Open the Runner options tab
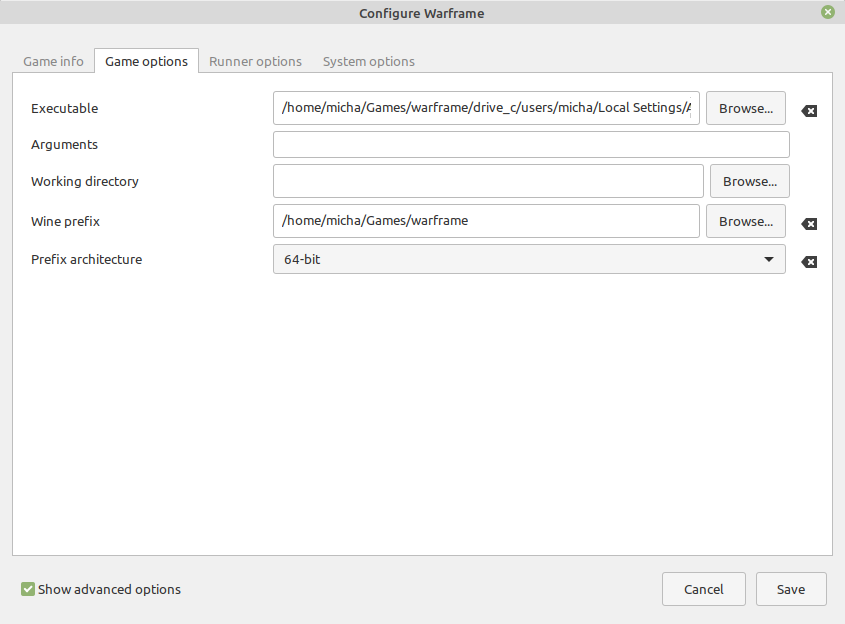This screenshot has width=845, height=624. pyautogui.click(x=255, y=61)
